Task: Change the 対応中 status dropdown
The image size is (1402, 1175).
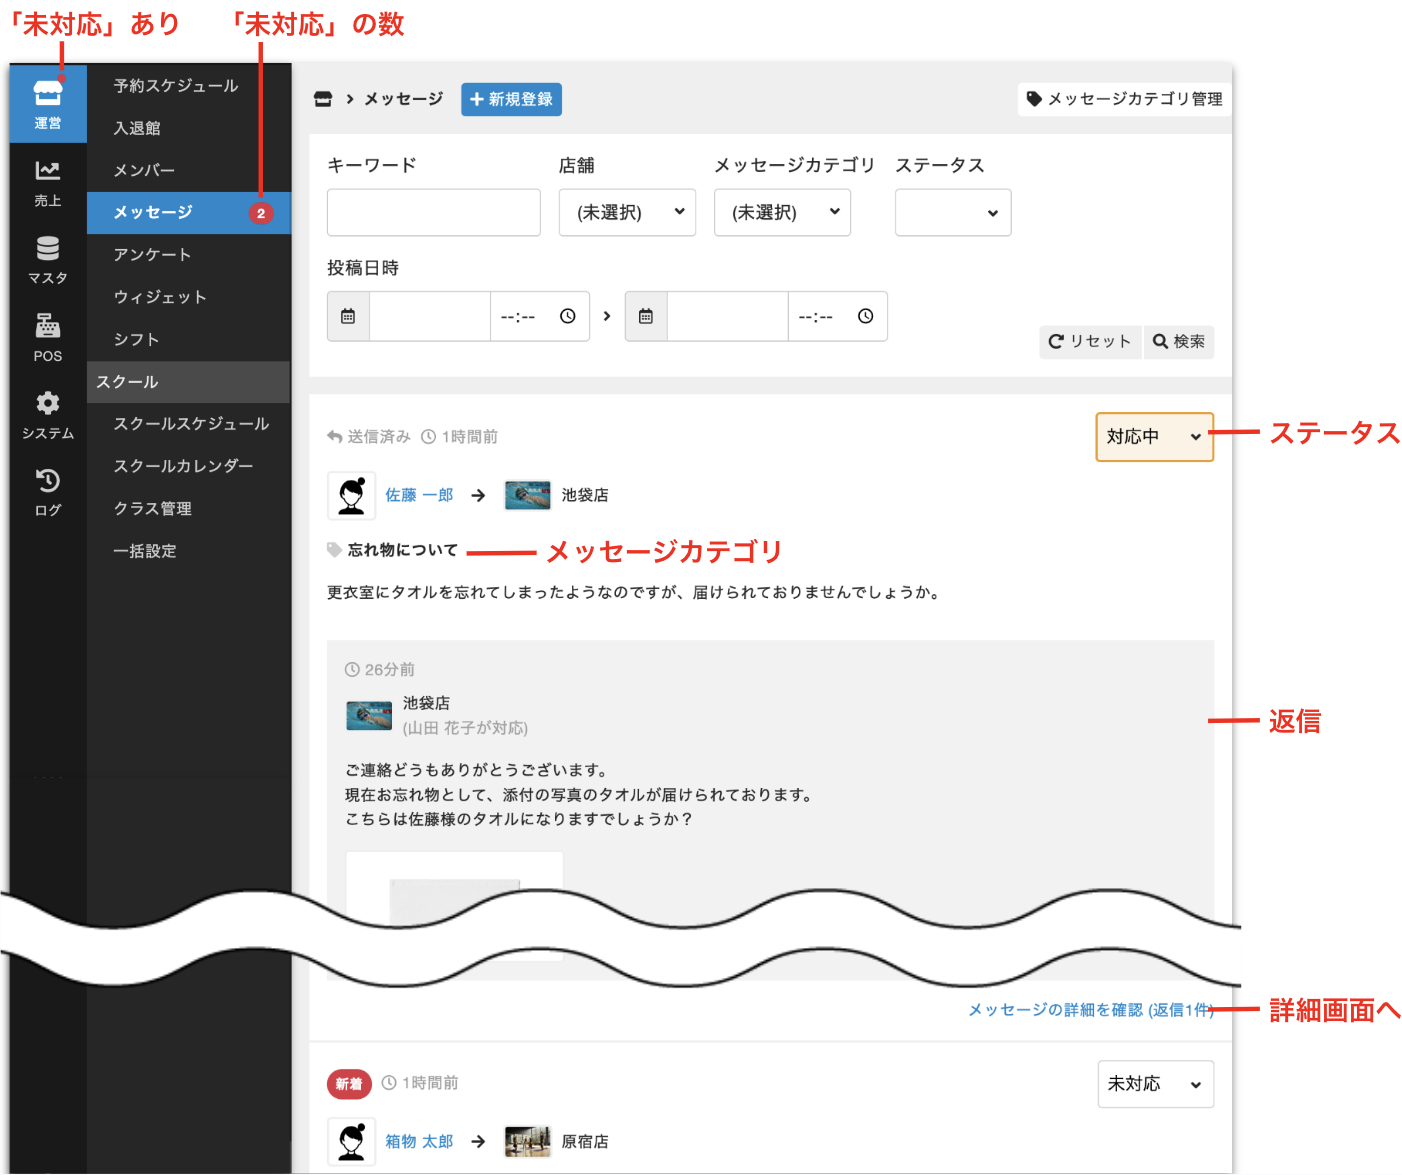Action: (x=1154, y=437)
